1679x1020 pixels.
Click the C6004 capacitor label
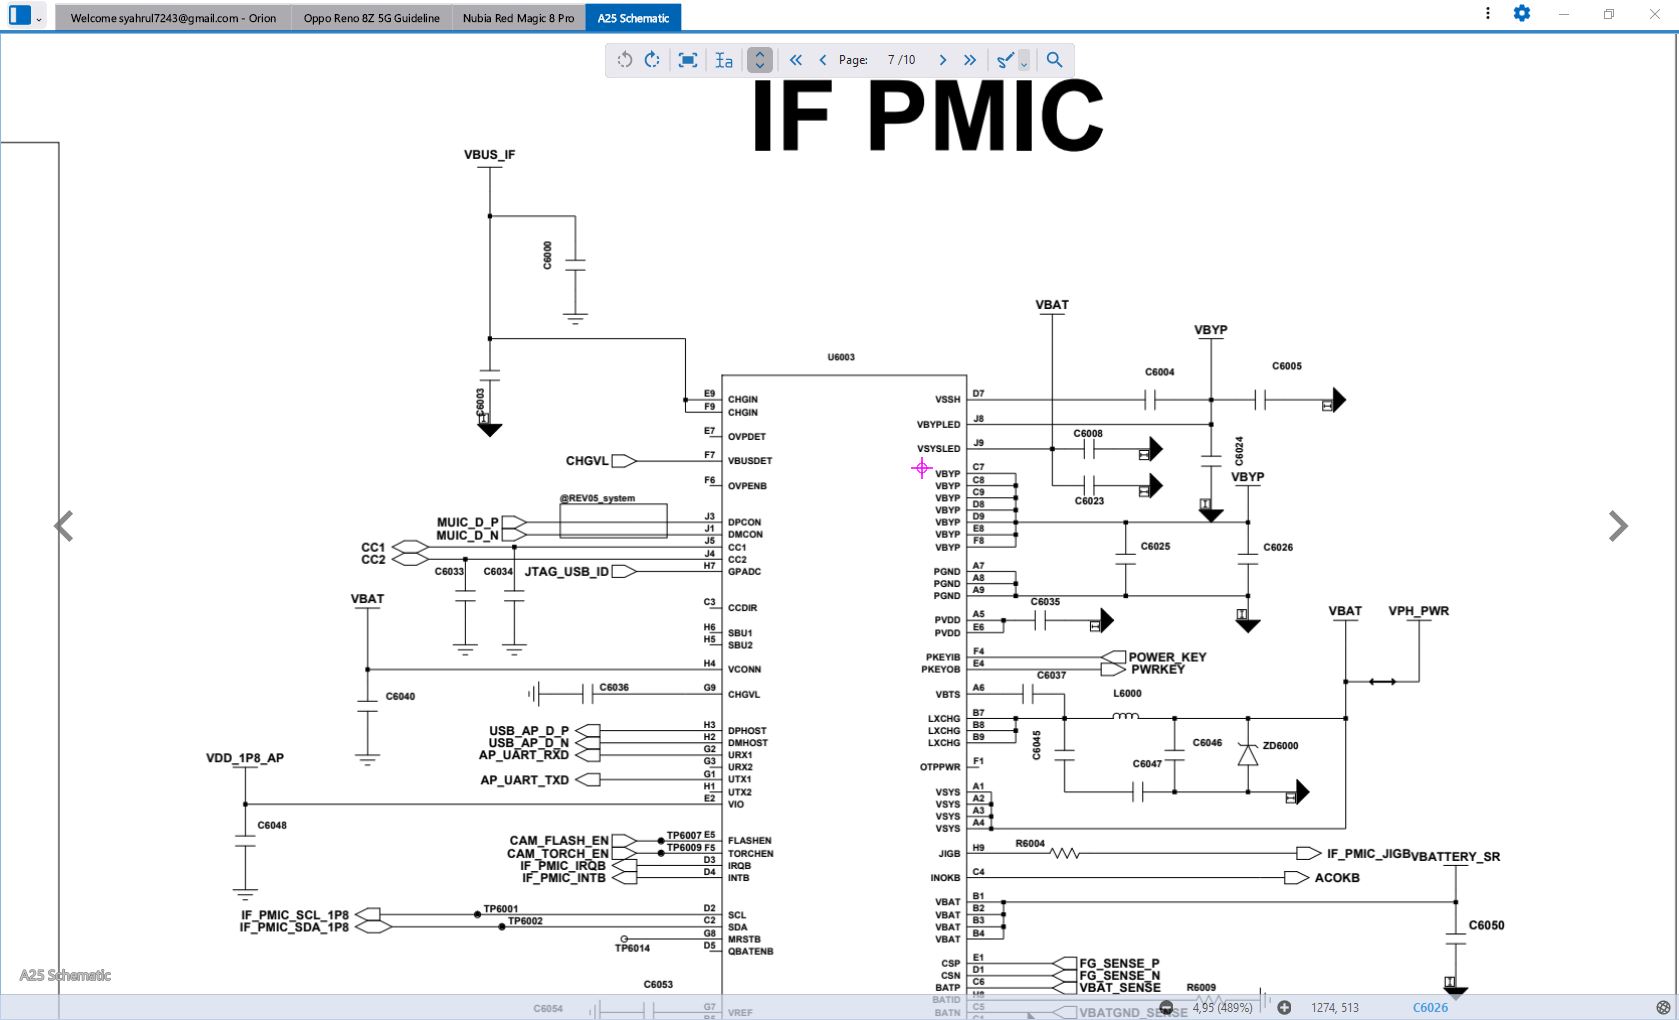coord(1160,372)
